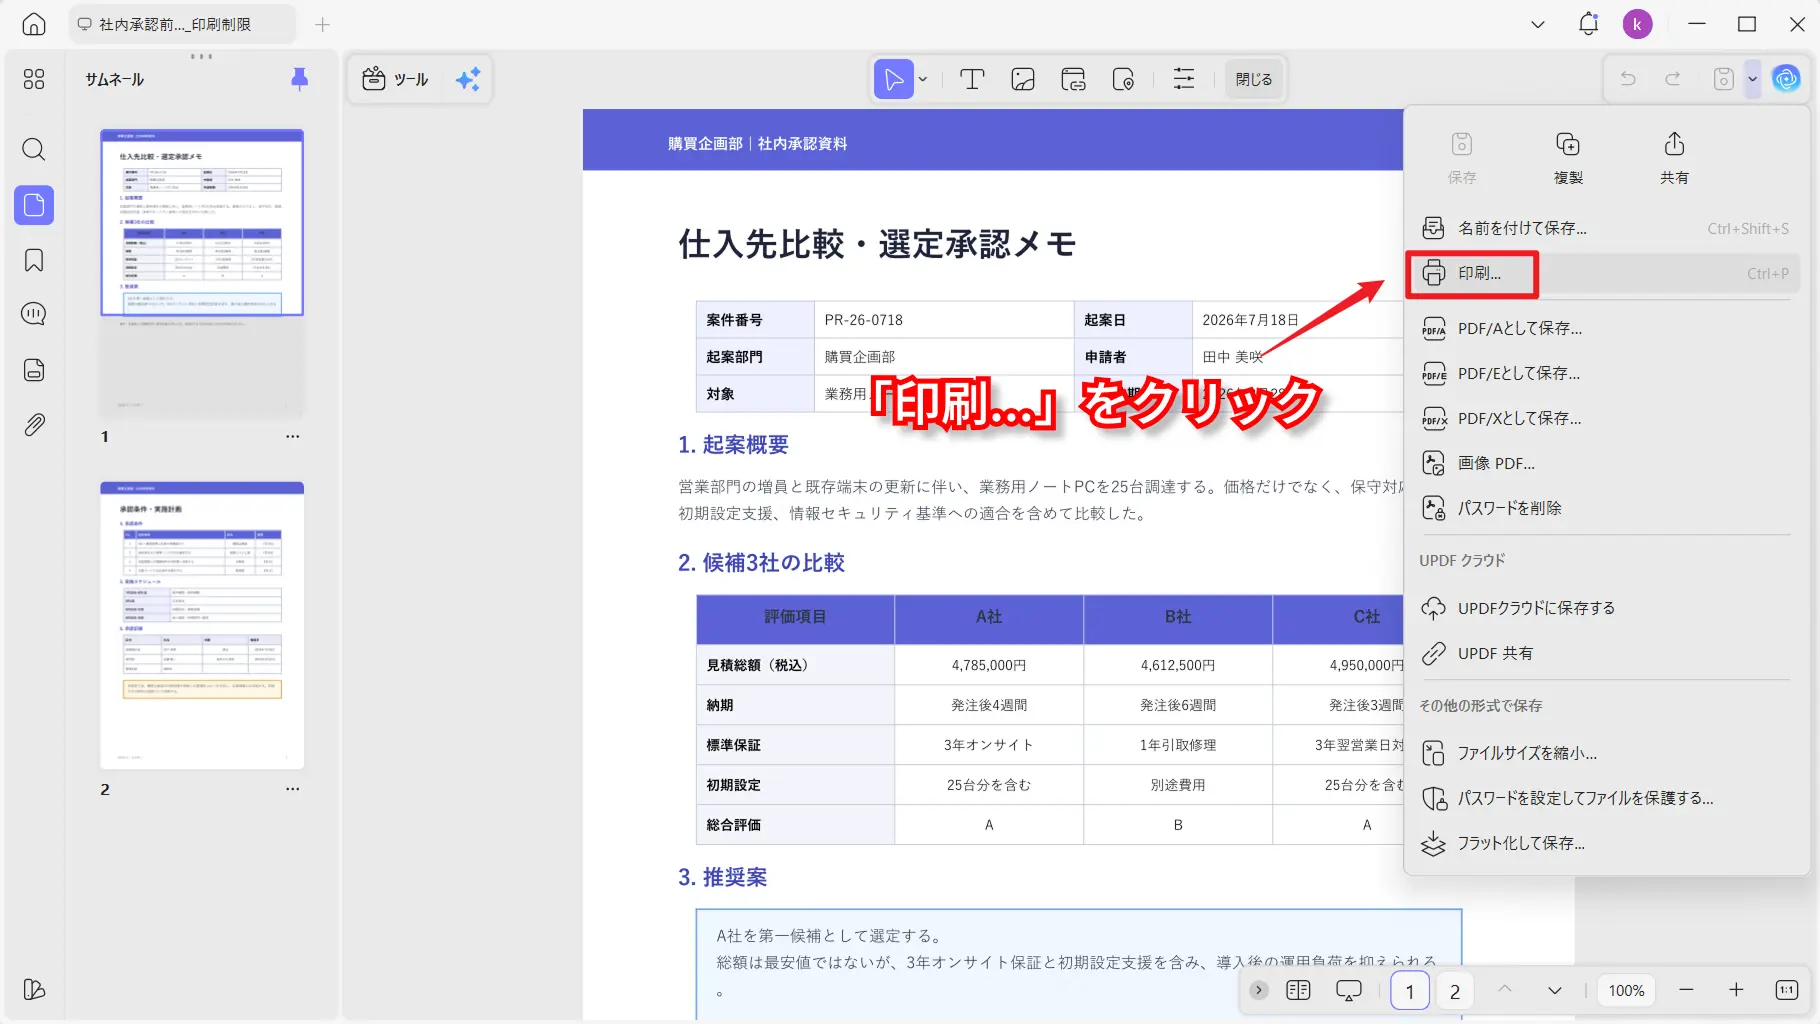Add a new tab with plus button

tap(322, 24)
